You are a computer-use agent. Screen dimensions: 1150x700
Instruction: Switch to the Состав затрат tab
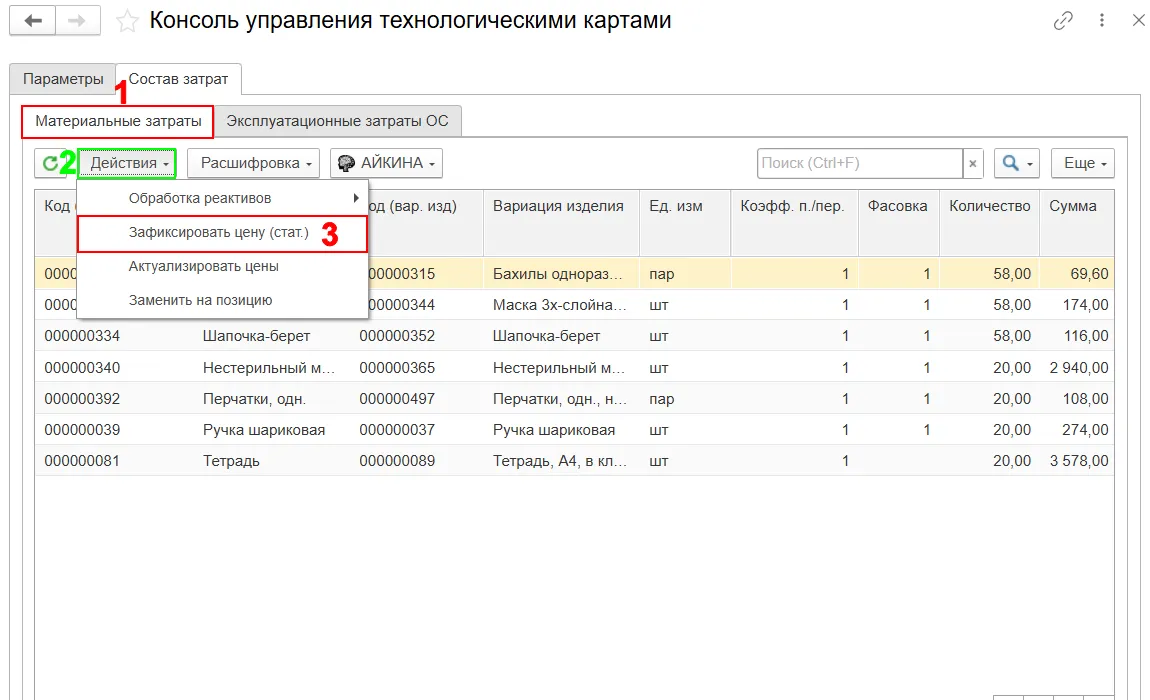pyautogui.click(x=178, y=79)
